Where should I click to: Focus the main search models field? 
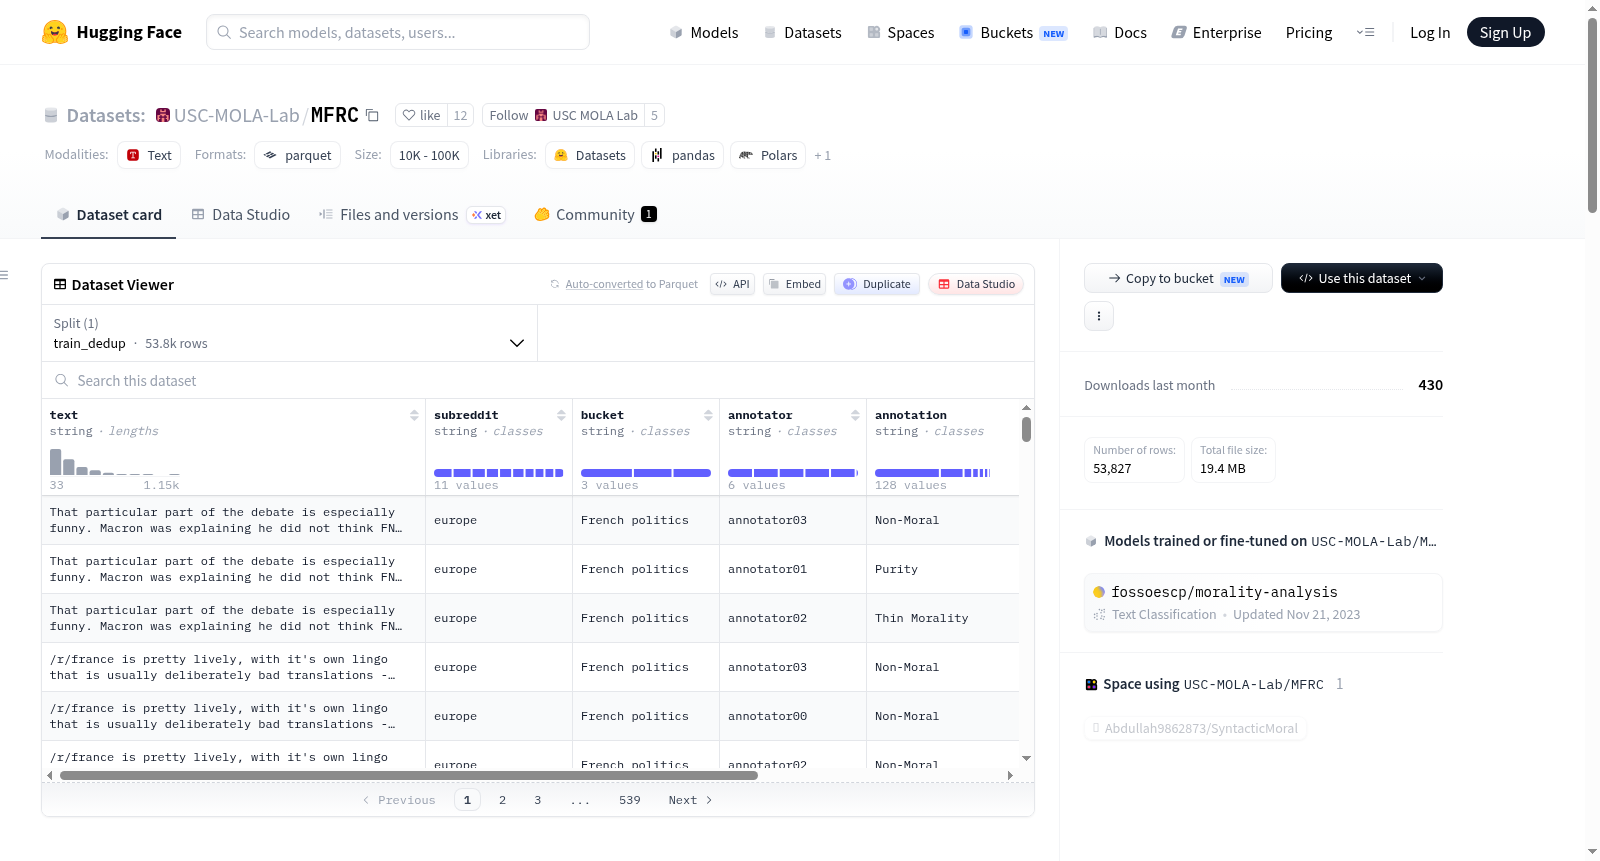pyautogui.click(x=398, y=32)
